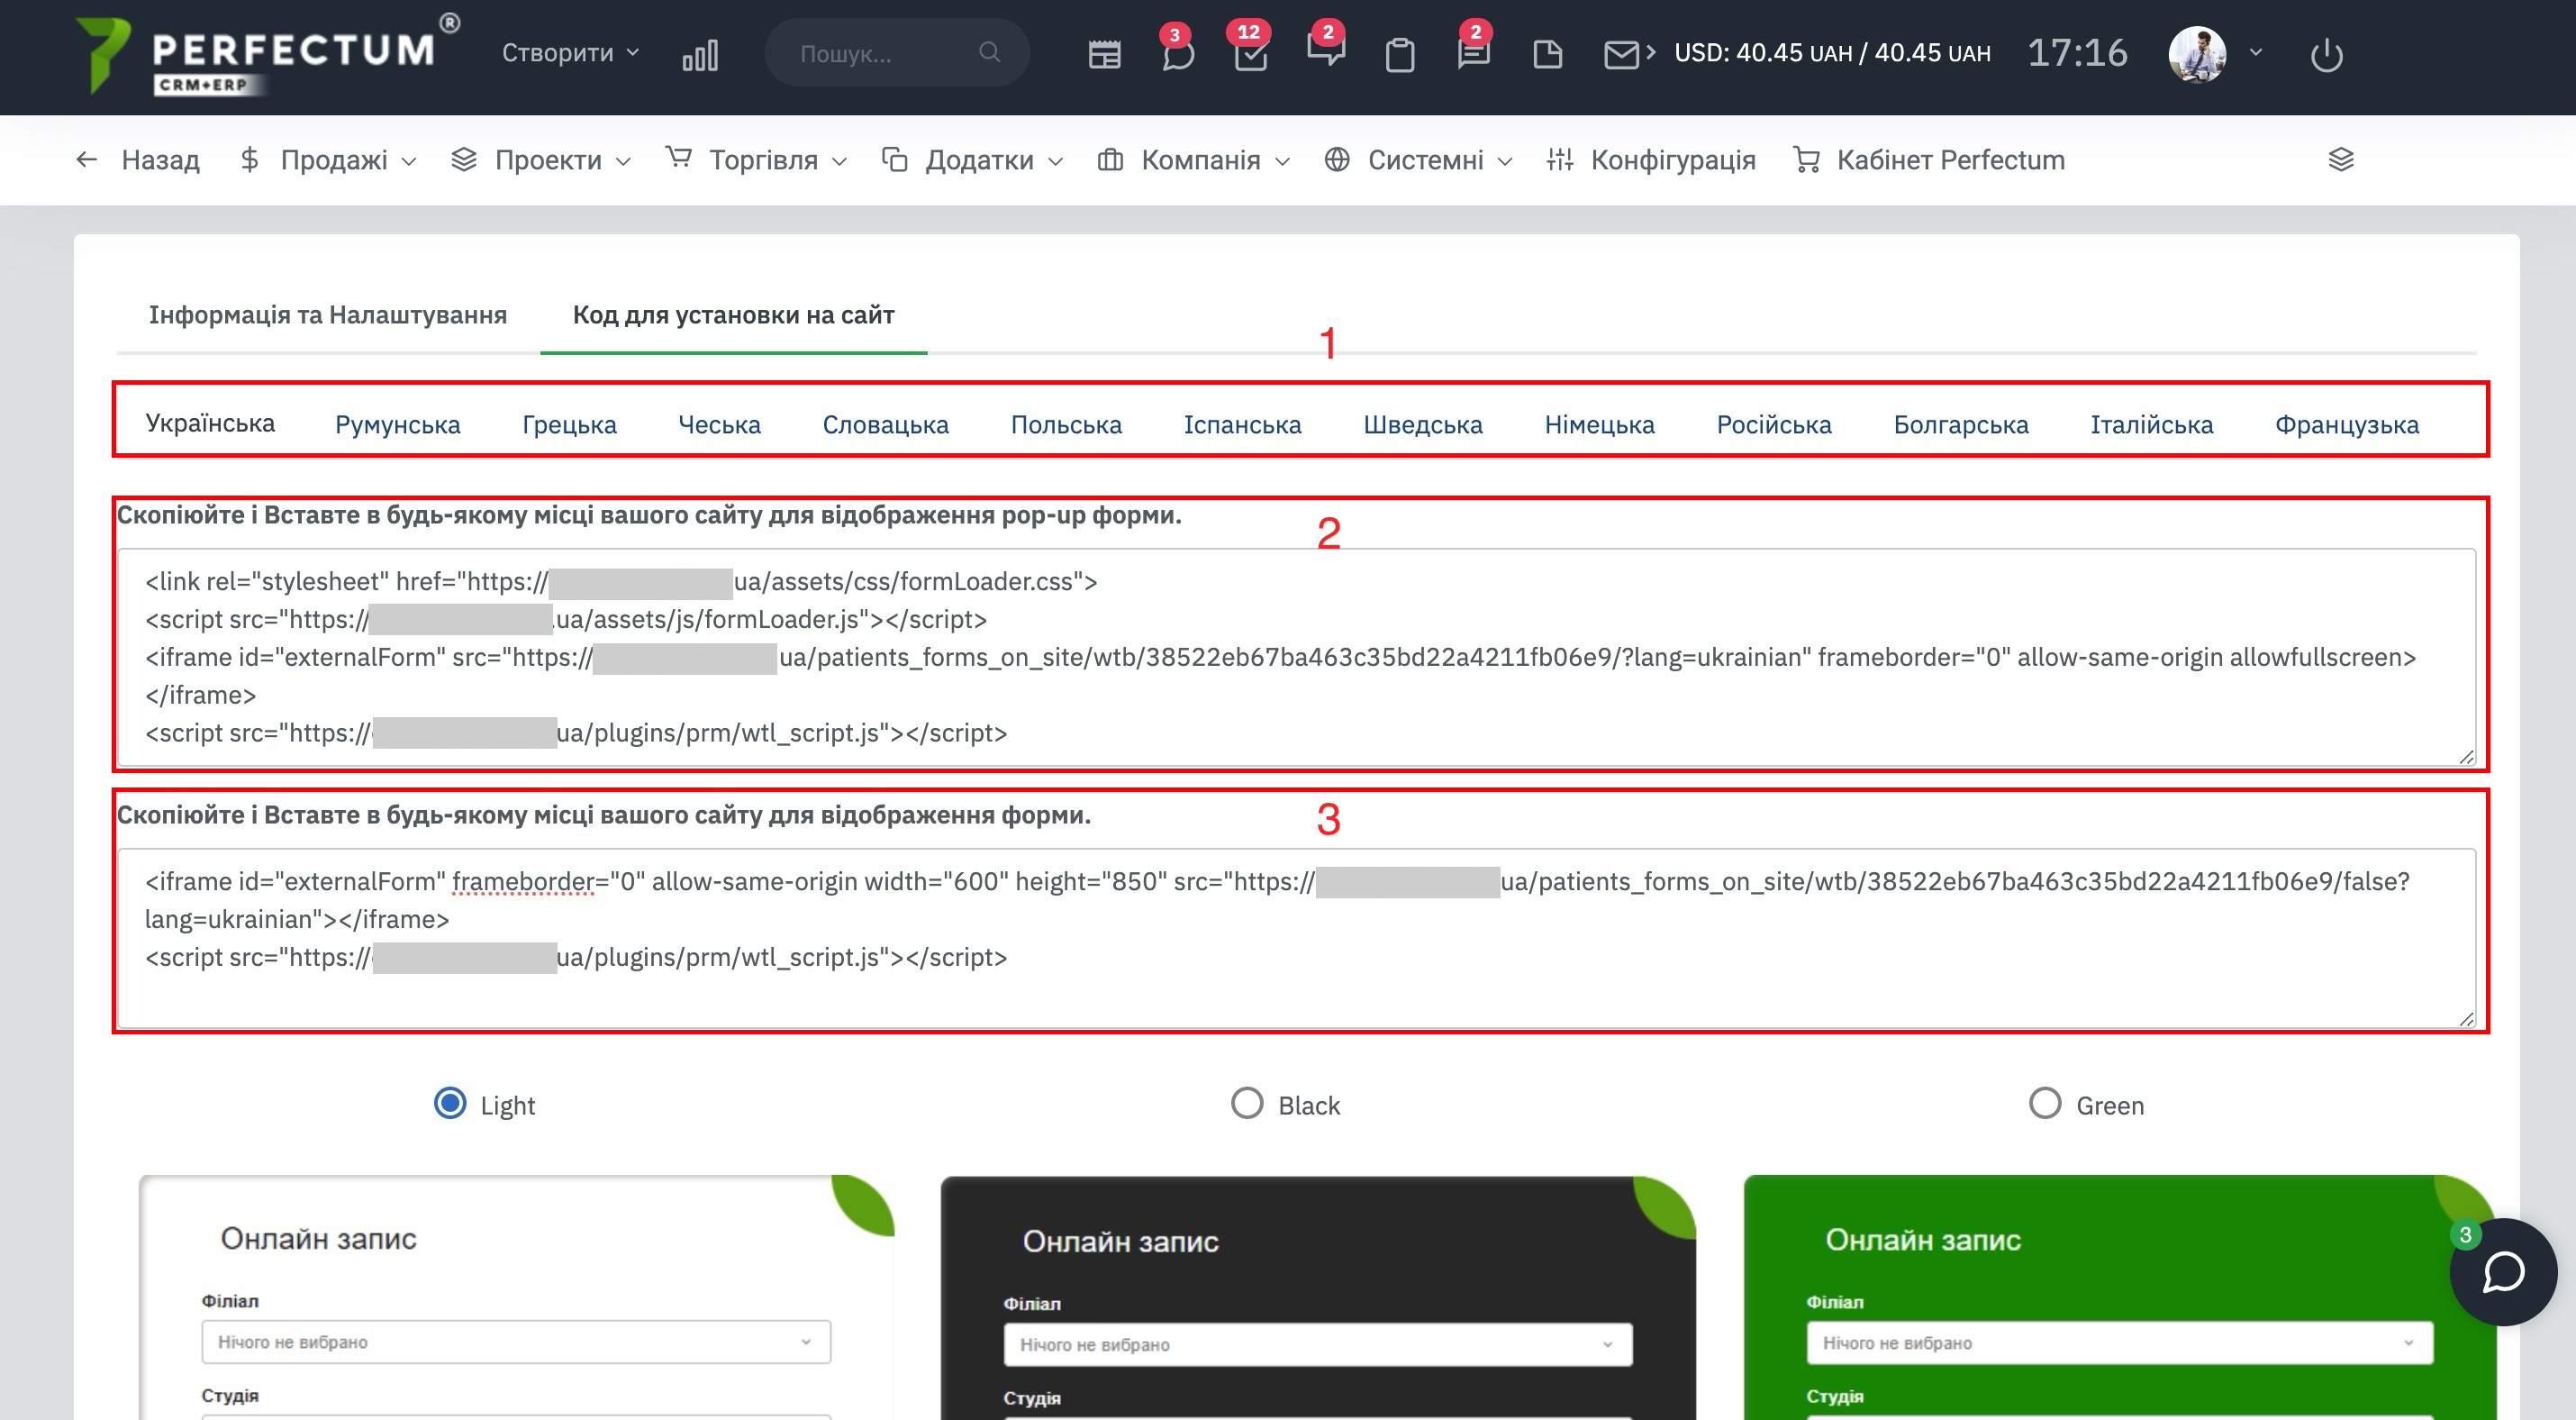Open the Додатки menu dropdown
The height and width of the screenshot is (1420, 2576).
tap(972, 160)
